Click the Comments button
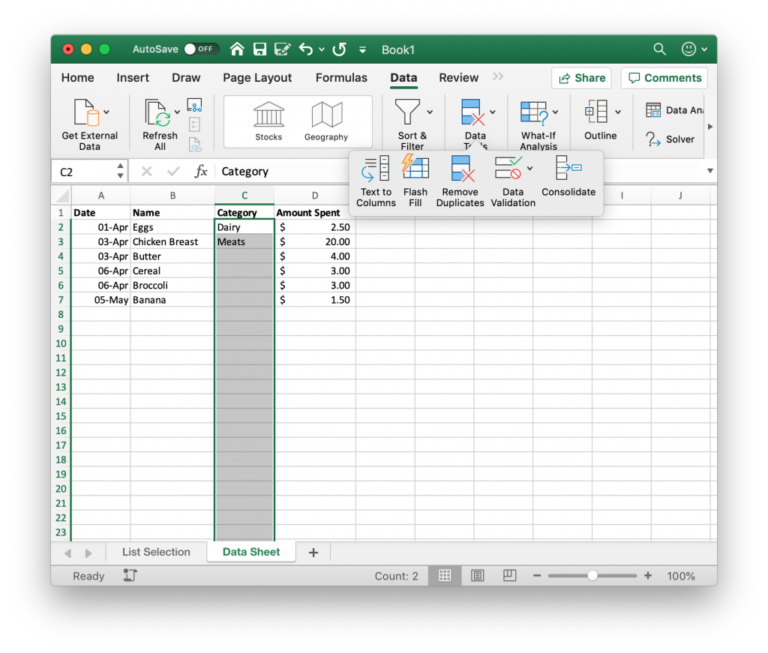This screenshot has height=653, width=768. tap(665, 78)
